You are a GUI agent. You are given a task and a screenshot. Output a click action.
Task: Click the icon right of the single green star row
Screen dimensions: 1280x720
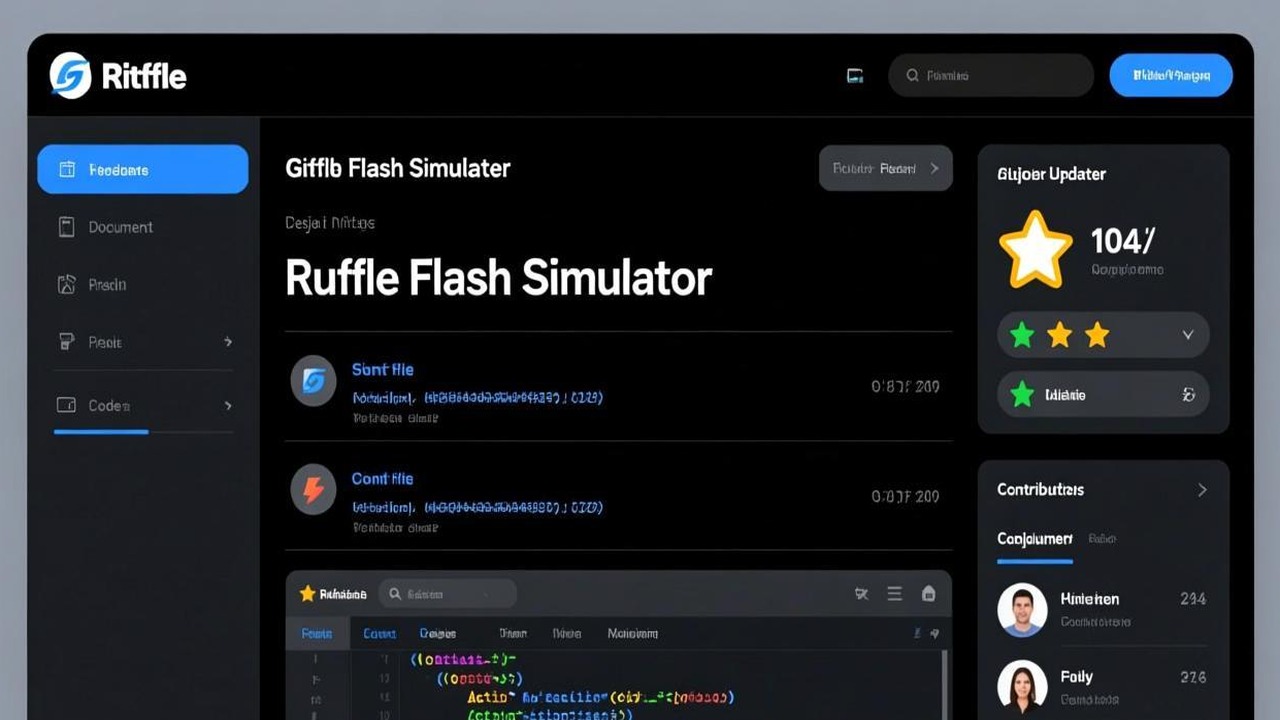point(1188,395)
